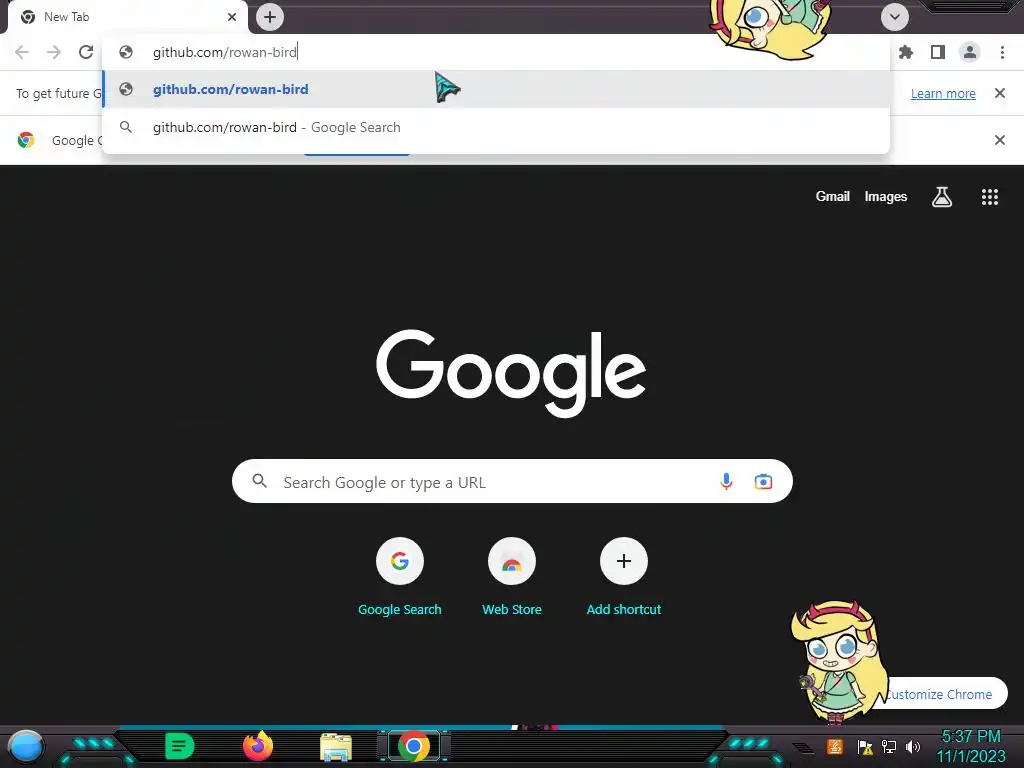Open green notes app in taskbar
Screen dimensions: 1024x768
coord(180,746)
